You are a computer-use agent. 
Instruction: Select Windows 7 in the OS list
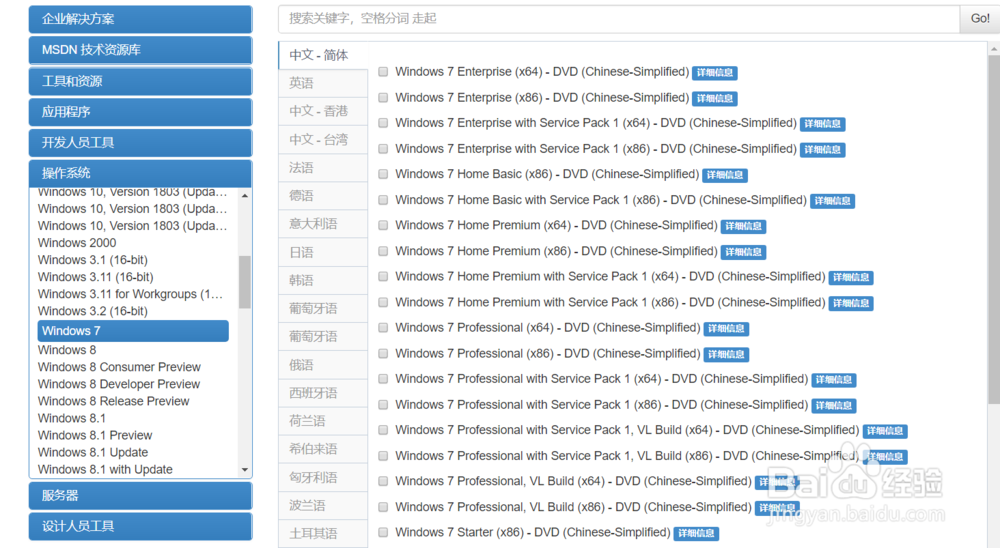pyautogui.click(x=133, y=331)
